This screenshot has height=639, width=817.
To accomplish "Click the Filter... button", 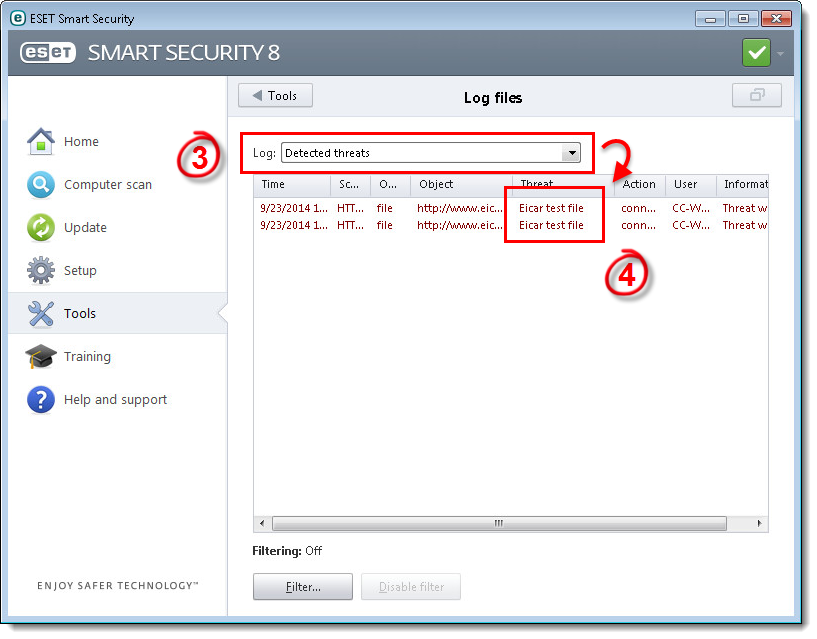I will 303,587.
